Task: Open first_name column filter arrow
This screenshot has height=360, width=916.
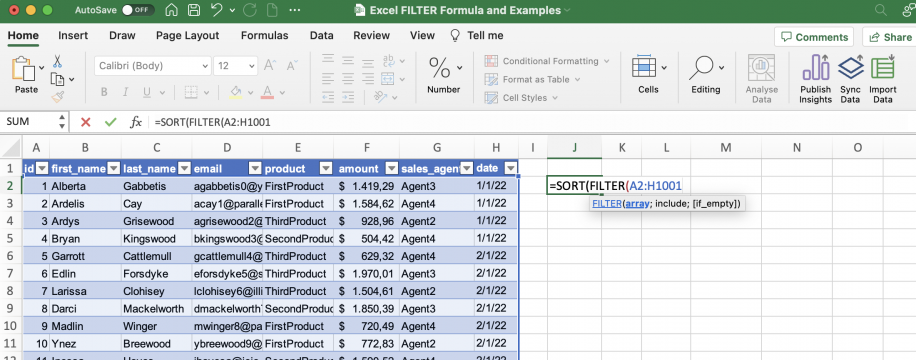Action: [114, 169]
